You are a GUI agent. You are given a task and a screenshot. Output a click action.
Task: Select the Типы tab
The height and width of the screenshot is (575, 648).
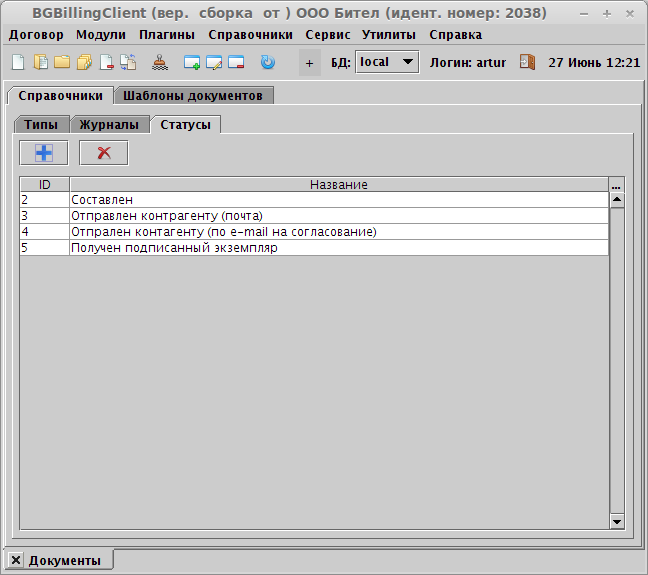(42, 125)
